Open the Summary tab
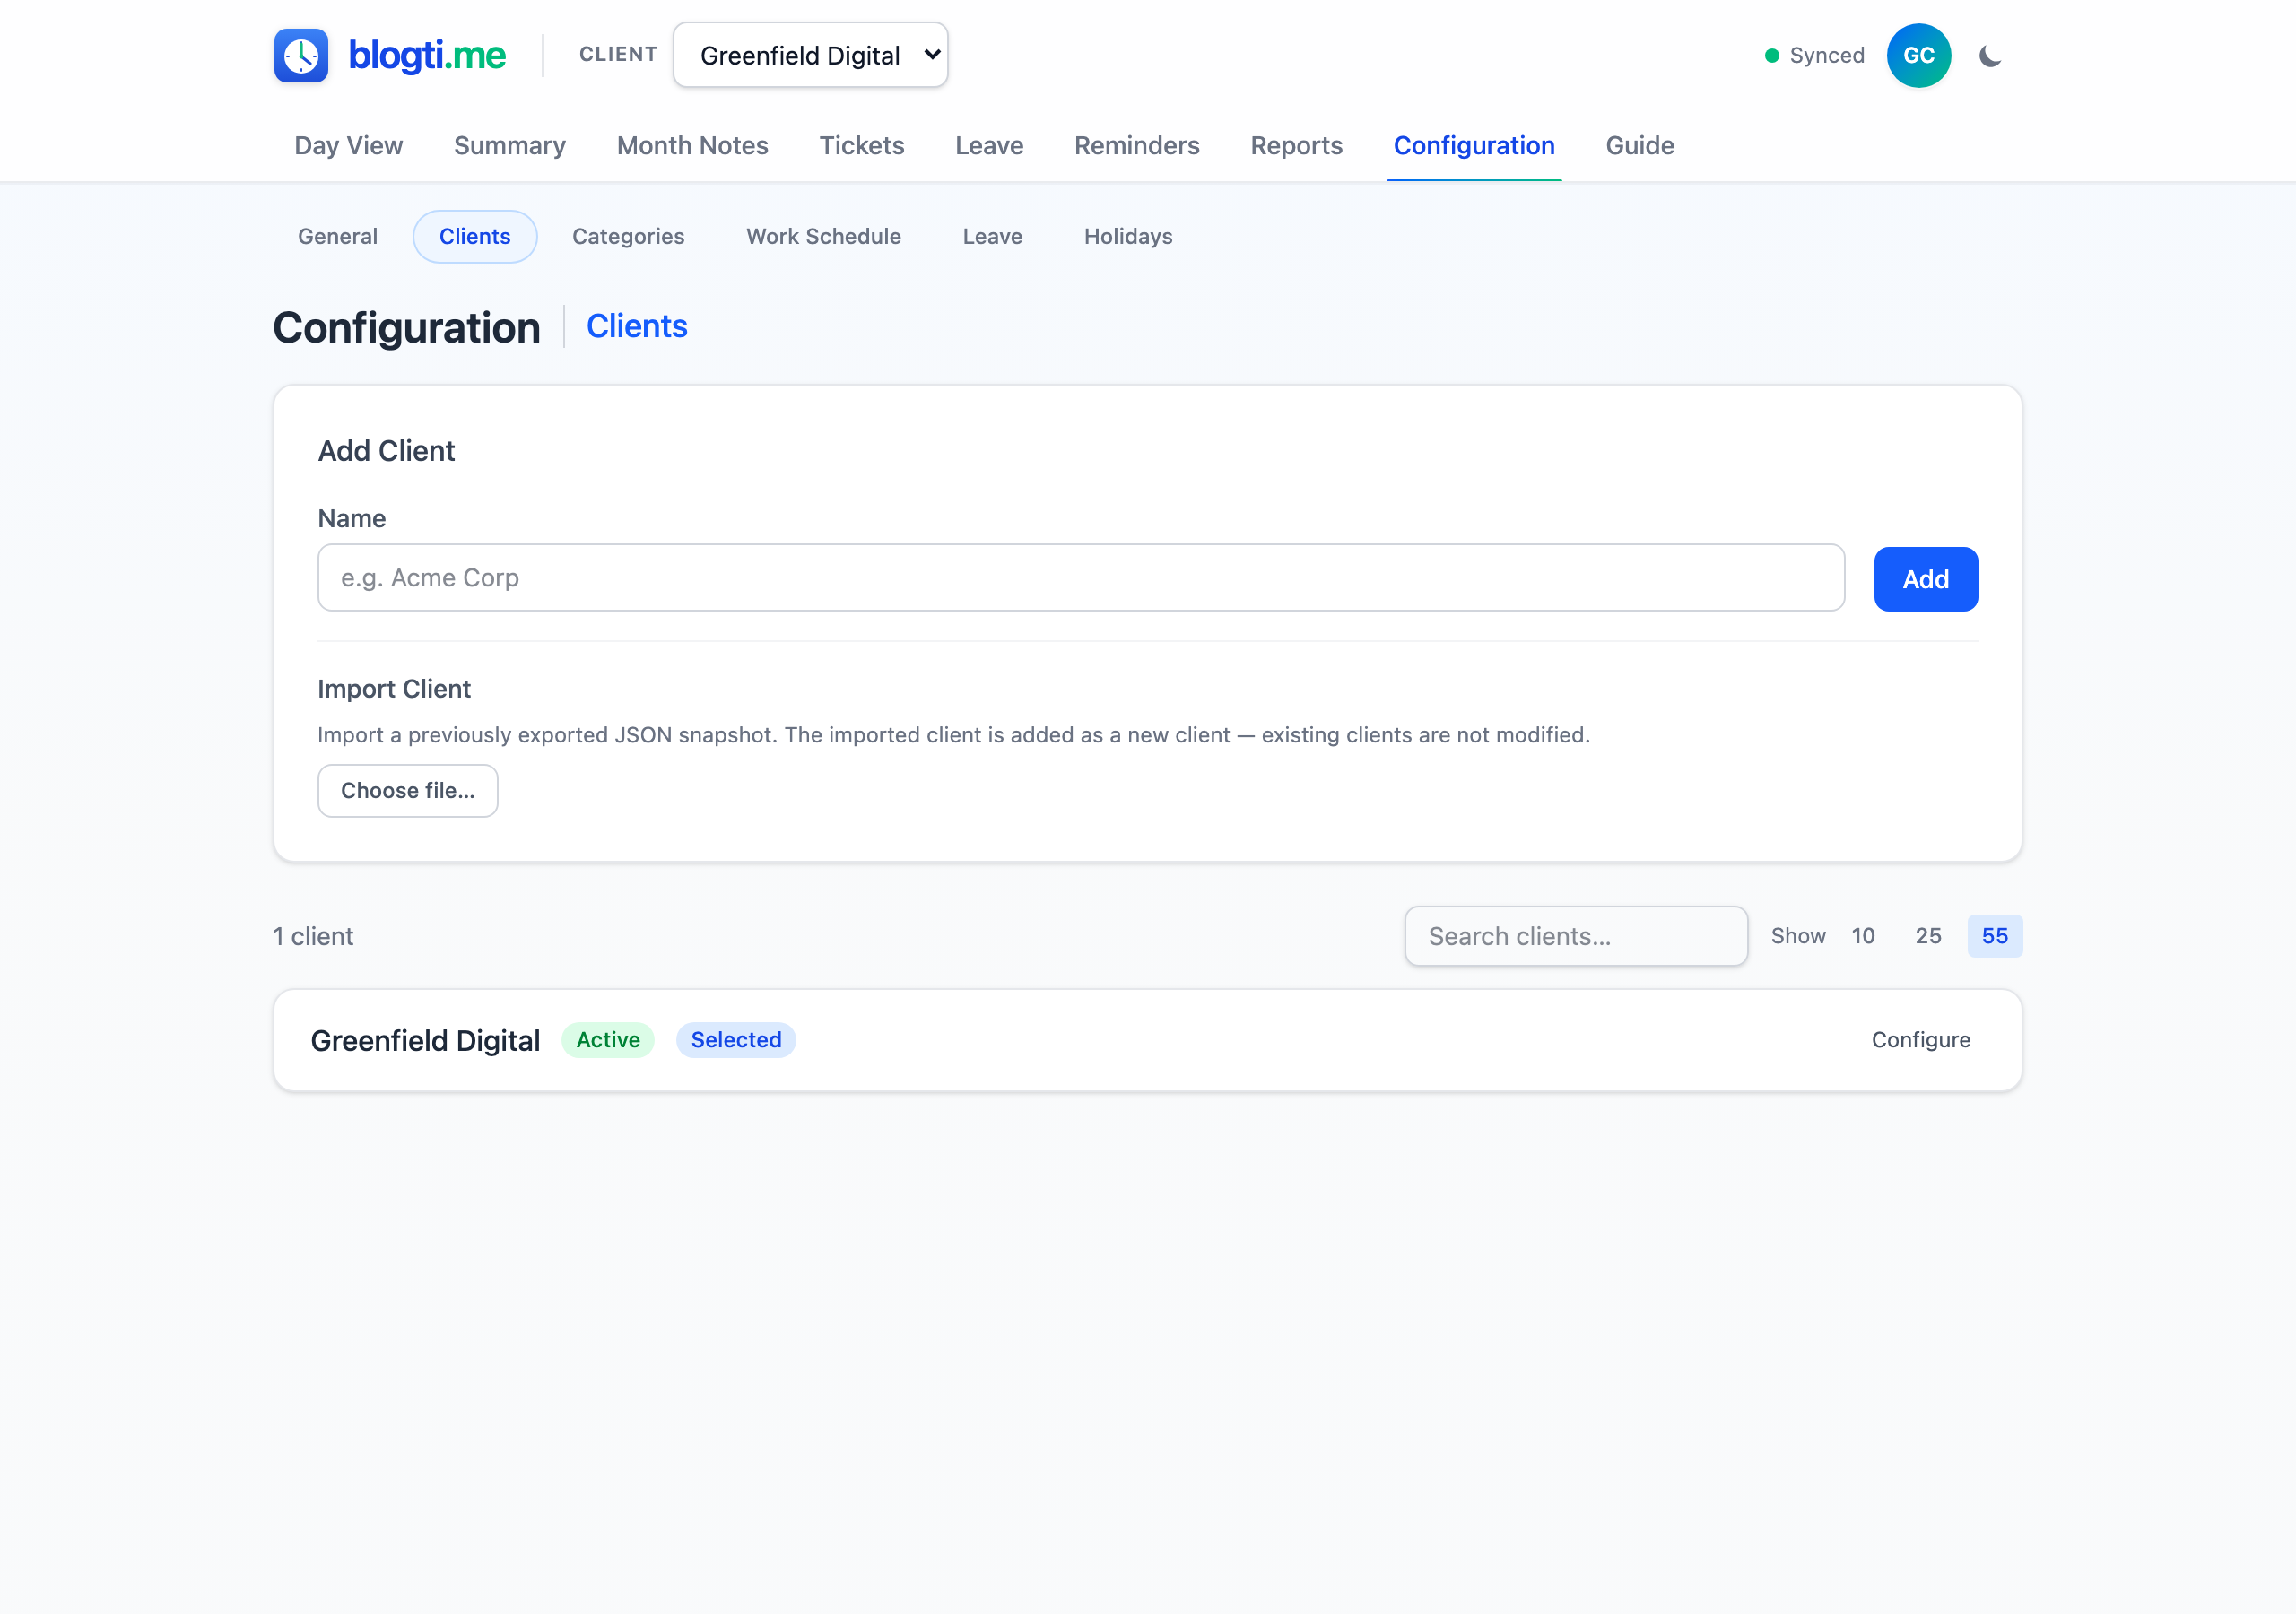 point(510,146)
